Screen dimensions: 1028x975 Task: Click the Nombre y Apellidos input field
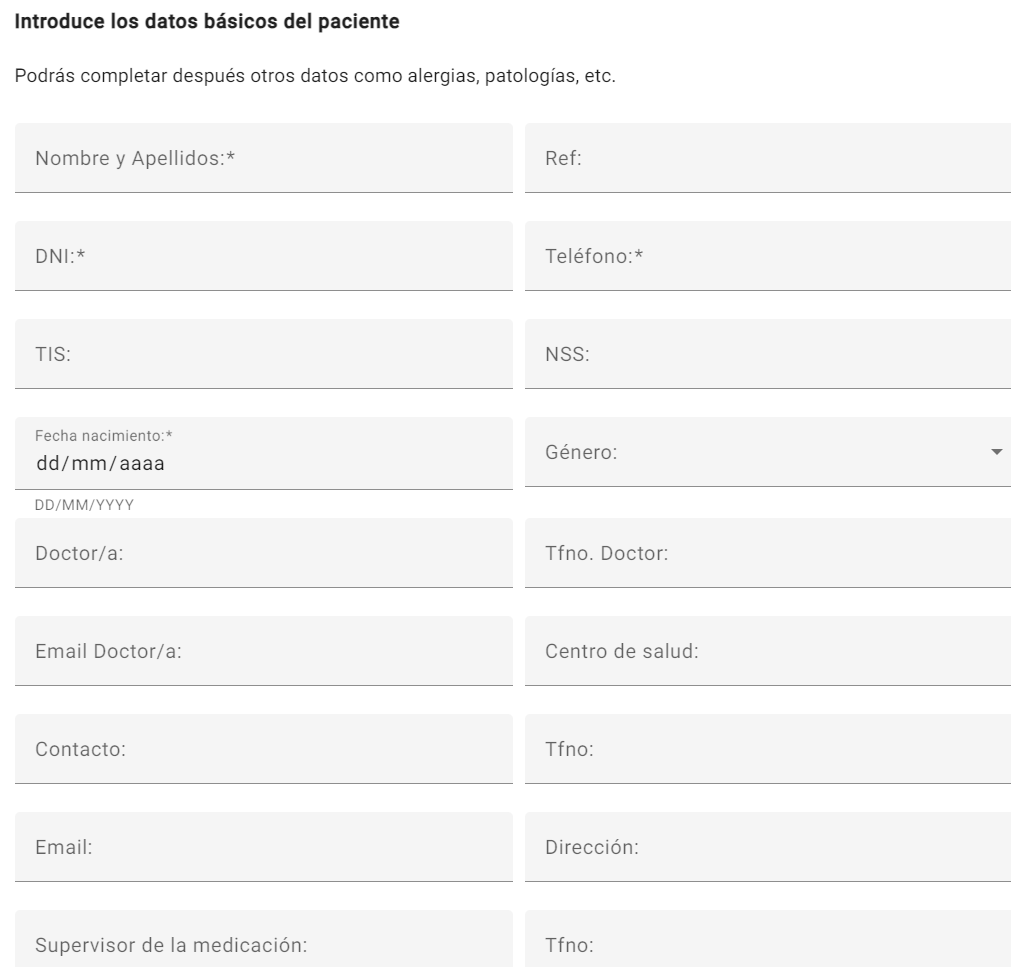[260, 157]
